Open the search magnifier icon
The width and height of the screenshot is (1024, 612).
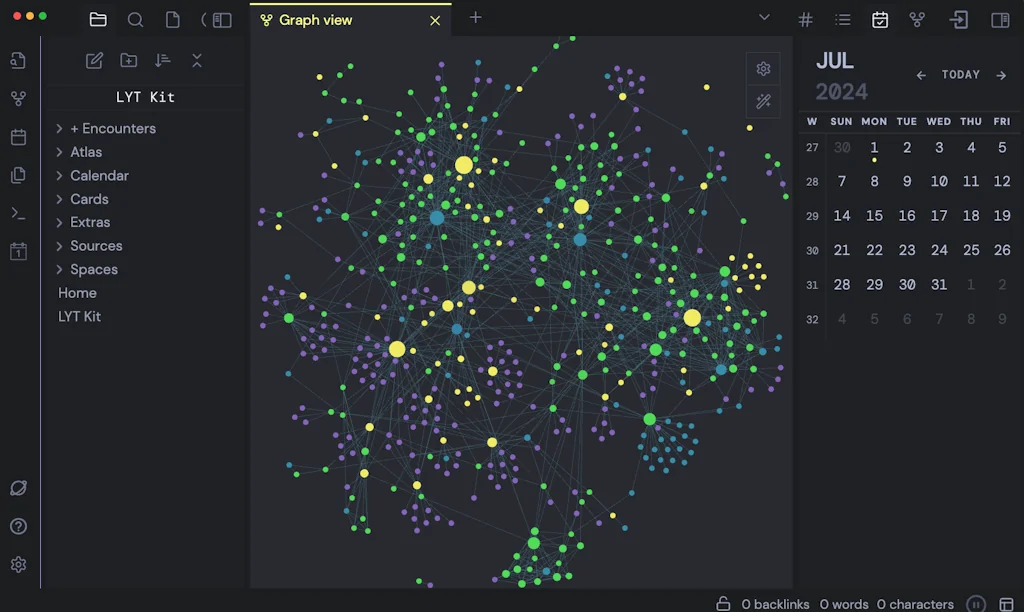(x=135, y=20)
